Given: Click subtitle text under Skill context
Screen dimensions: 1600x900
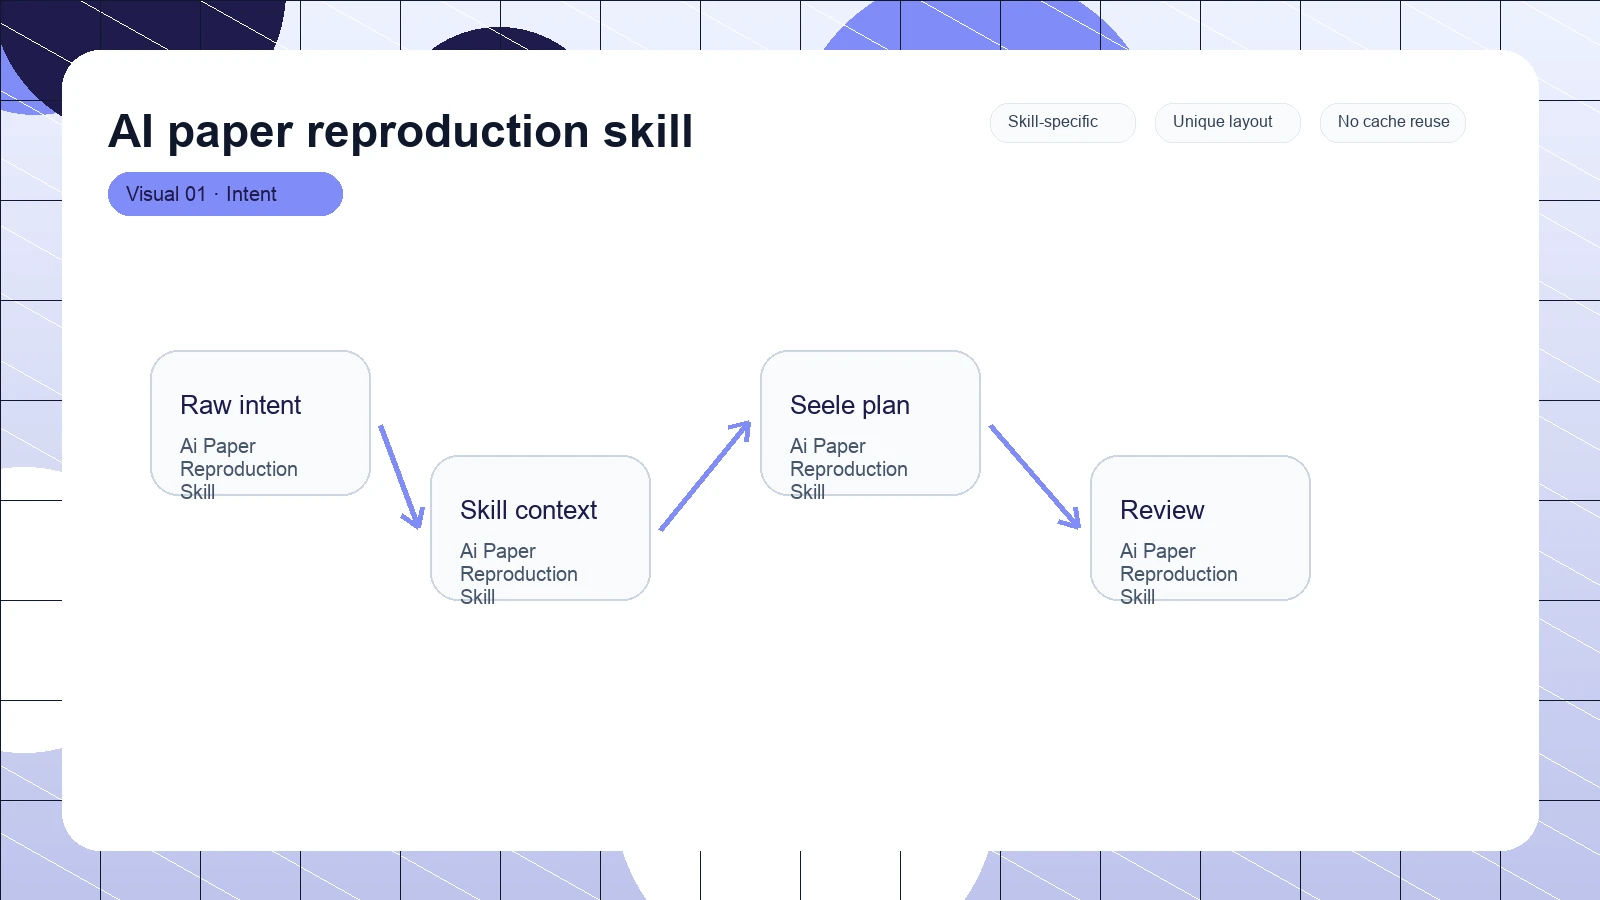Looking at the screenshot, I should 519,574.
